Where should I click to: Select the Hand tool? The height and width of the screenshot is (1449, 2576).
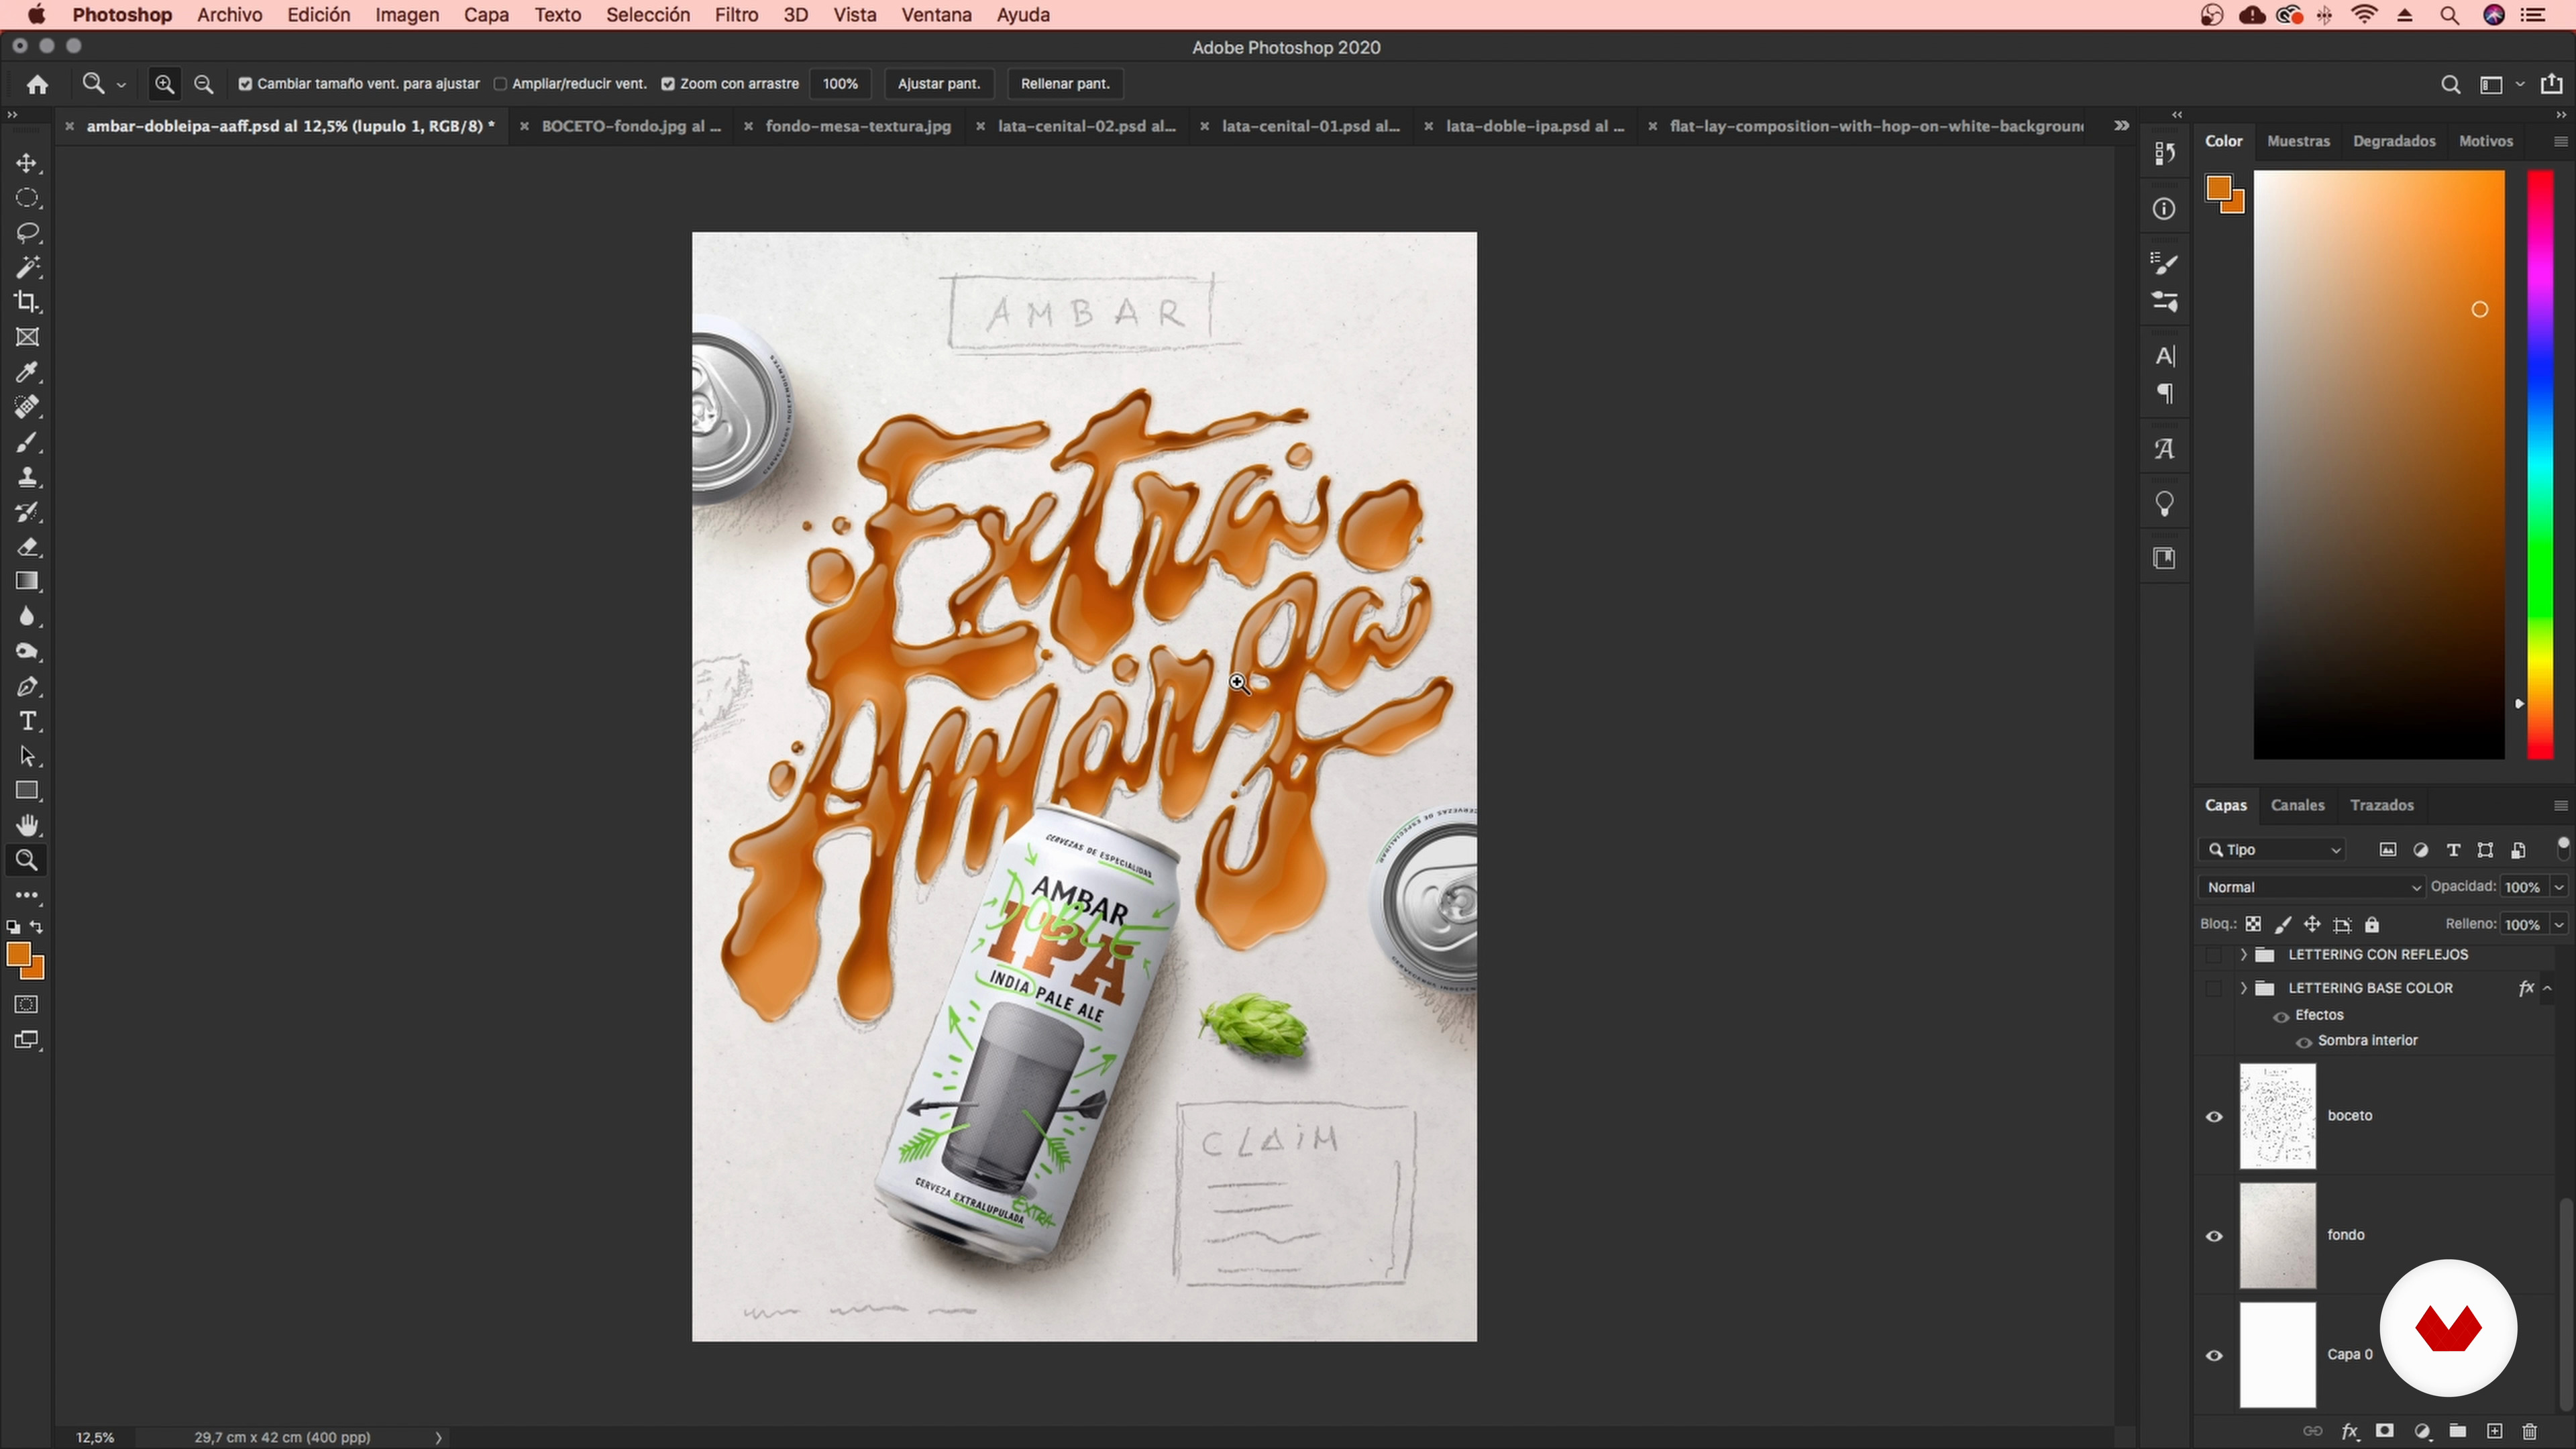(27, 825)
